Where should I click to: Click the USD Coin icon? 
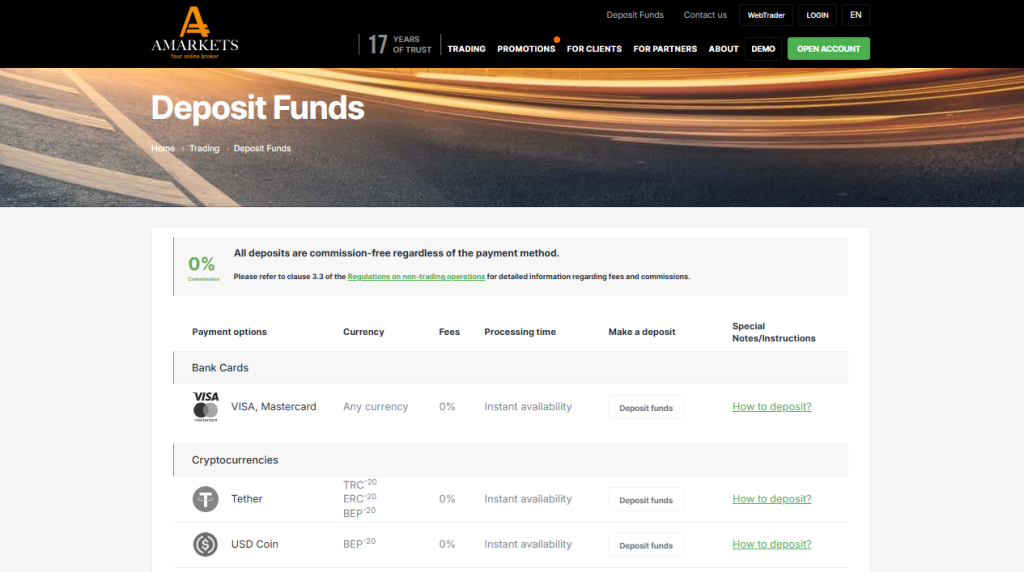click(x=205, y=545)
